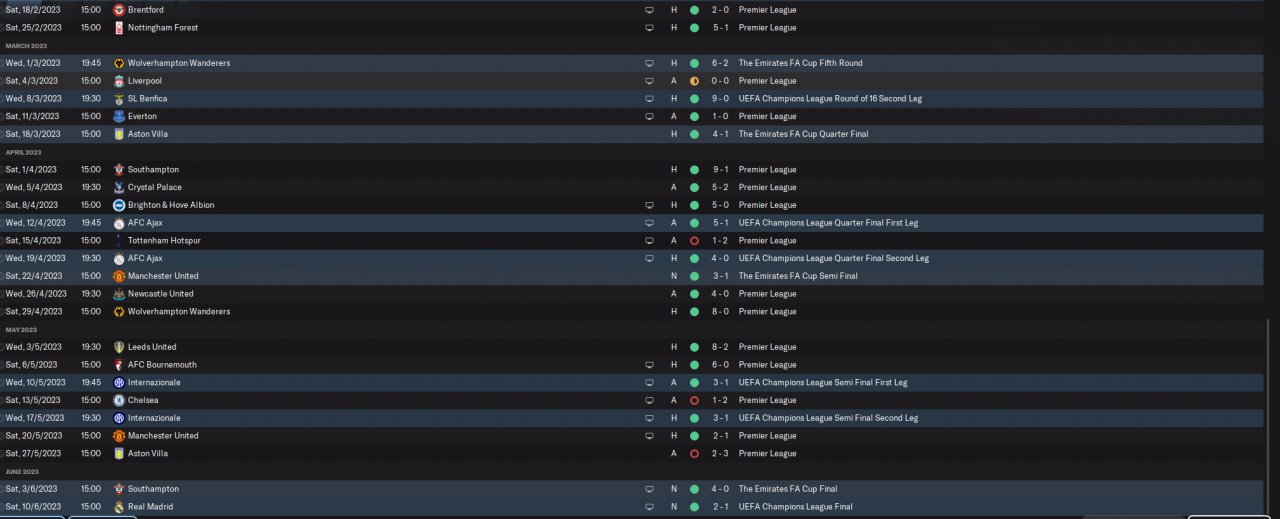Select the SL Benfica badge icon
Image resolution: width=1280 pixels, height=519 pixels.
tap(118, 99)
